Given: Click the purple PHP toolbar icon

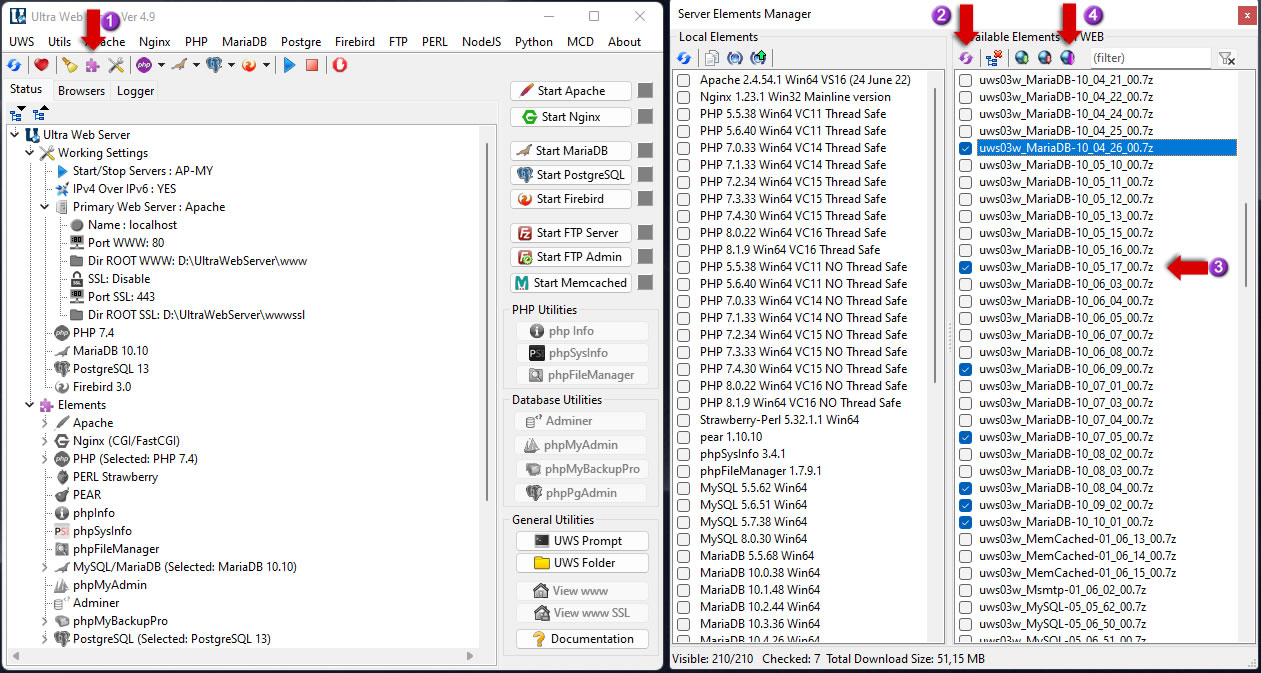Looking at the screenshot, I should (x=144, y=65).
